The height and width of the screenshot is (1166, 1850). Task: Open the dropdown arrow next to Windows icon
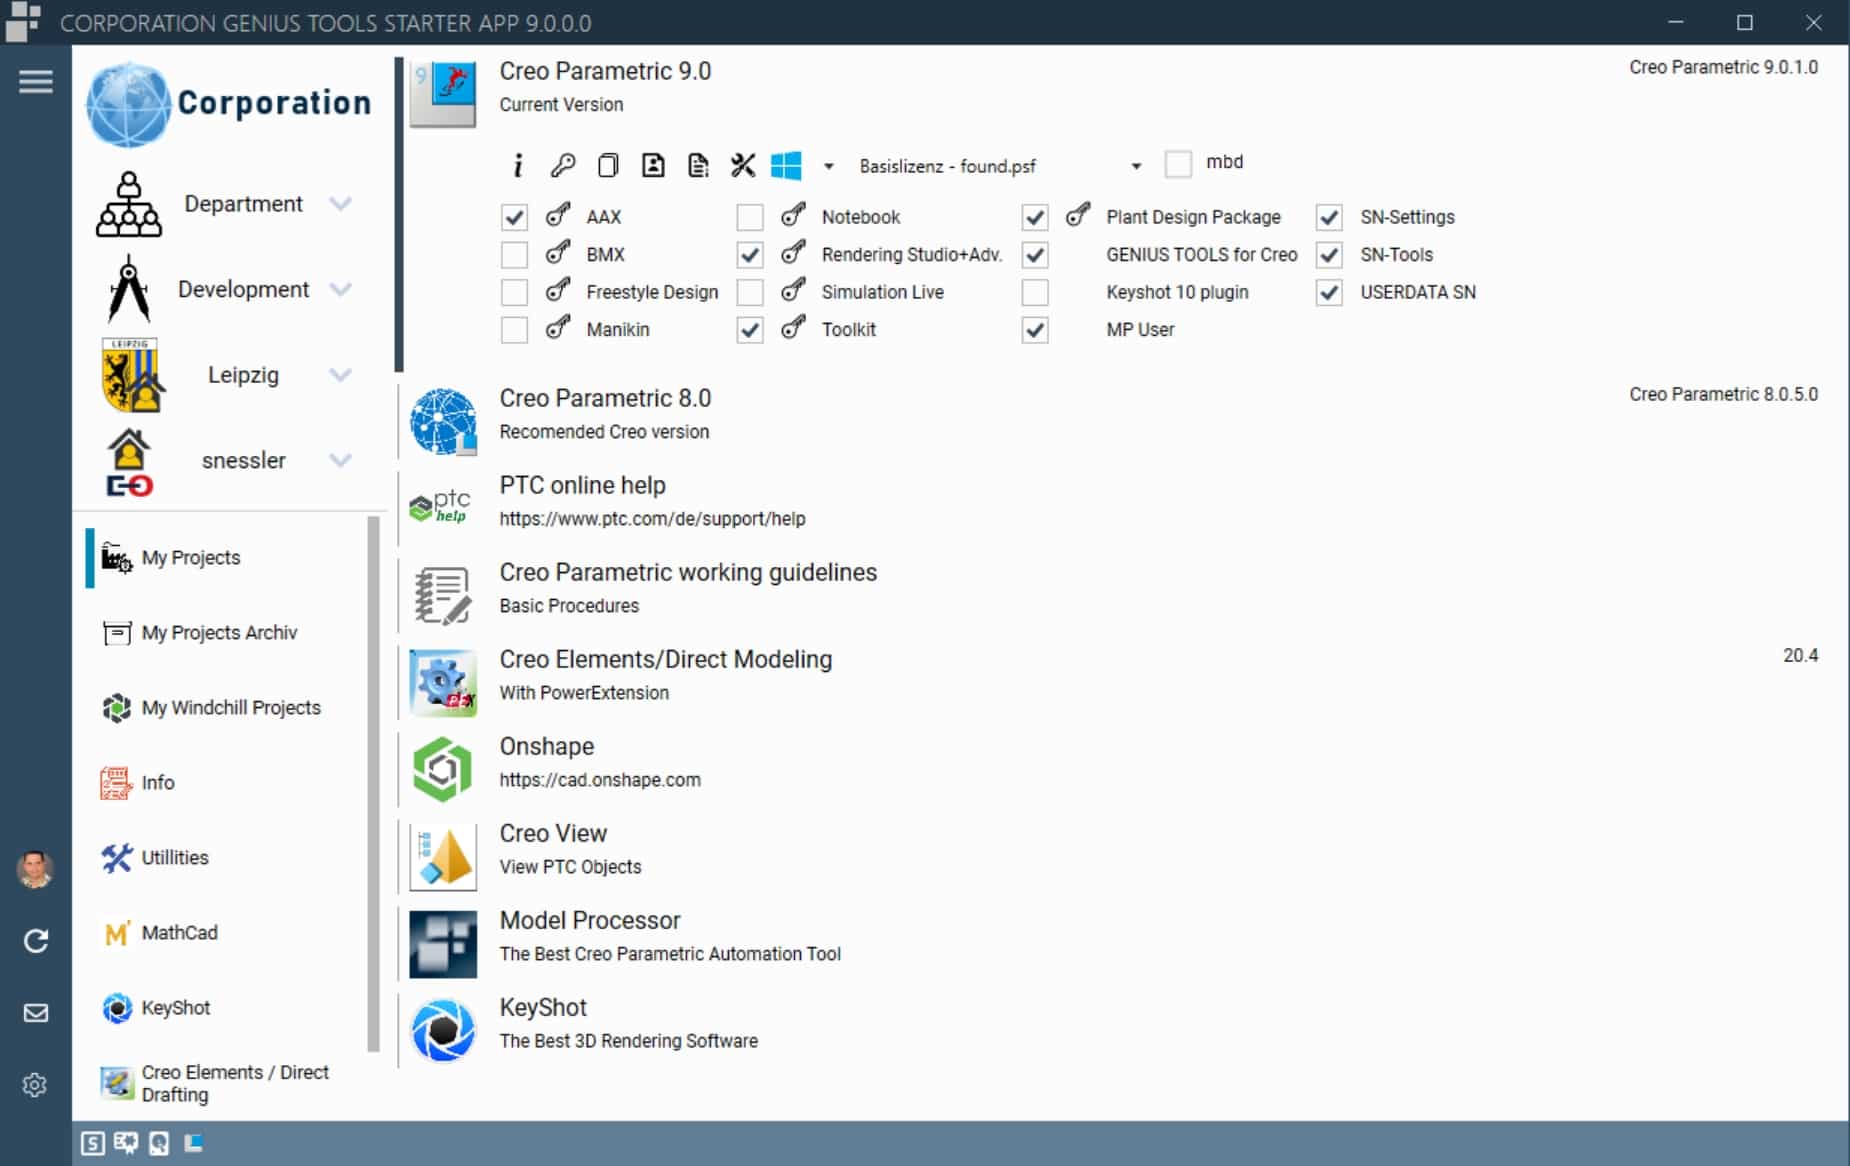tap(828, 166)
